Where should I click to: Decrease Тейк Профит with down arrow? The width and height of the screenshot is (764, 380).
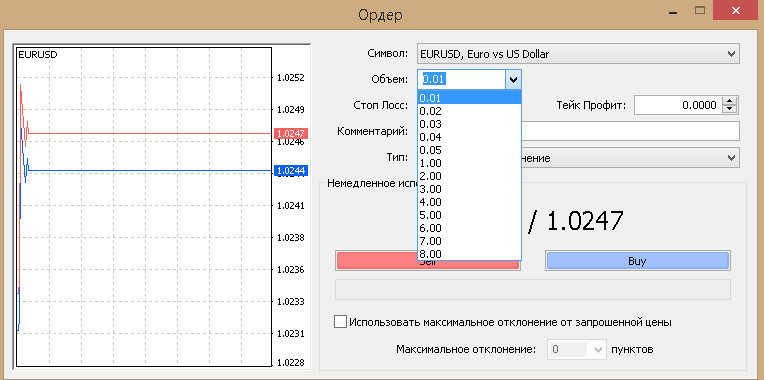coord(729,109)
